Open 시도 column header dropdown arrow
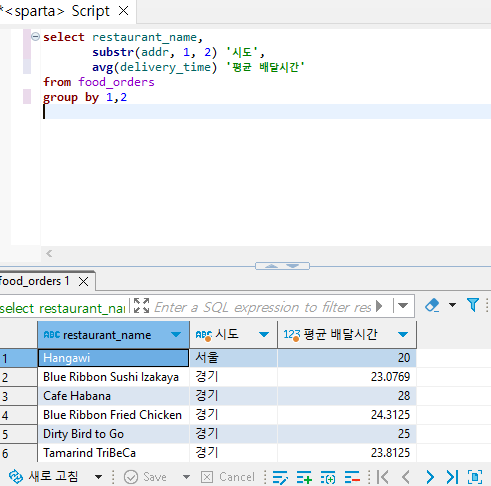The height and width of the screenshot is (486, 491). pyautogui.click(x=264, y=334)
